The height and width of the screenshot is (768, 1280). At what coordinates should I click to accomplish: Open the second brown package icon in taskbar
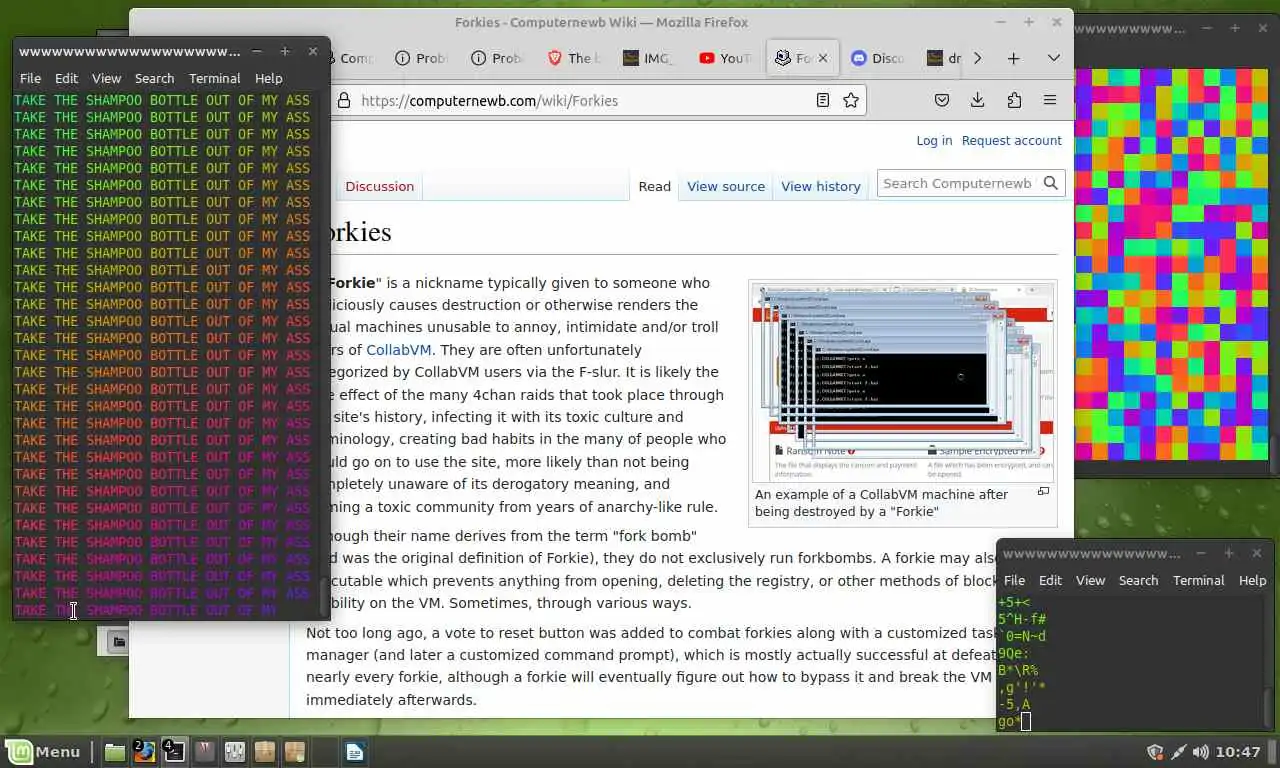tap(295, 752)
